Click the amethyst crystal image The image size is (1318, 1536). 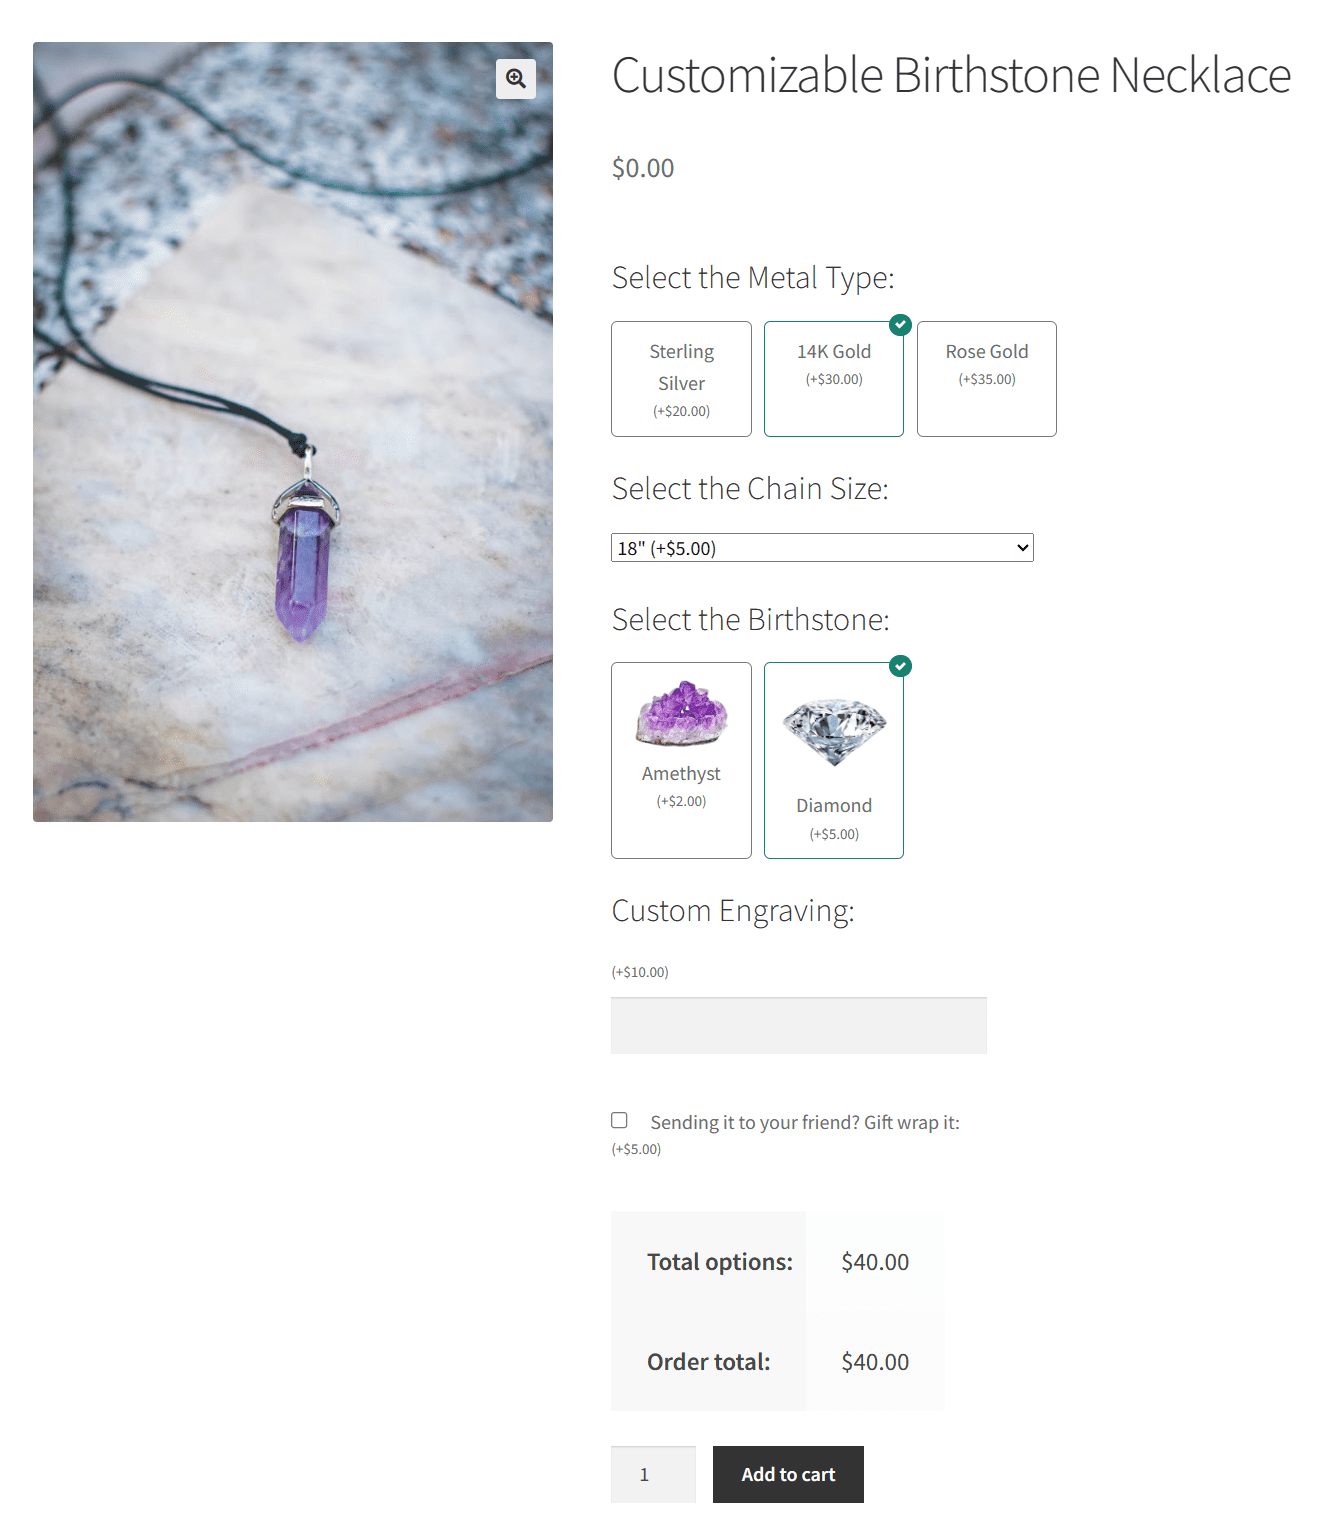[681, 714]
